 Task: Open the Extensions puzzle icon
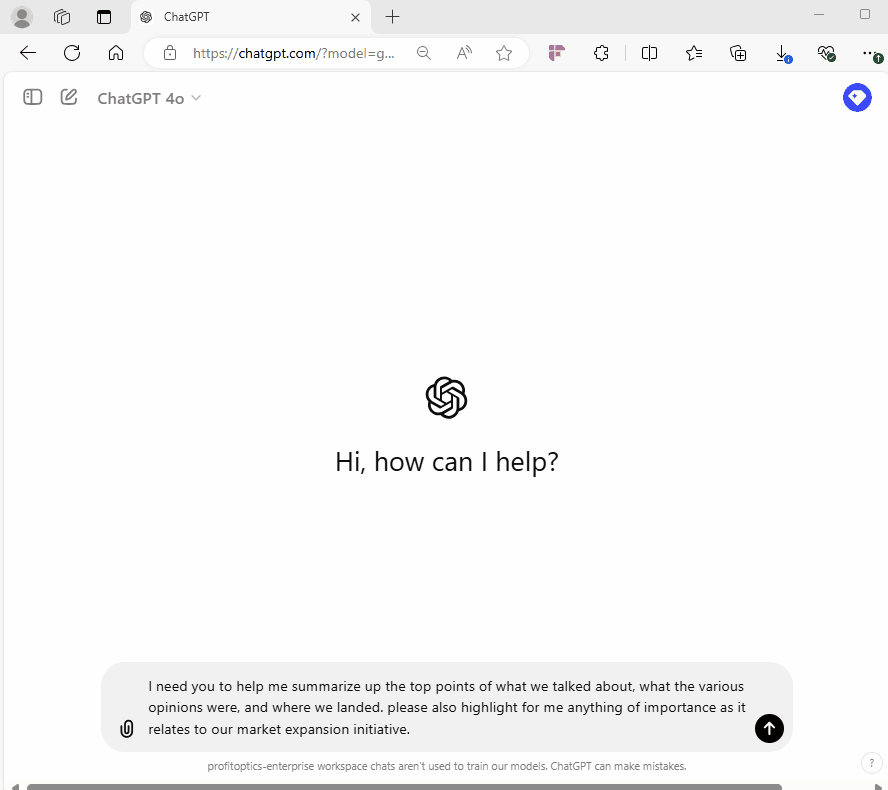coord(601,53)
